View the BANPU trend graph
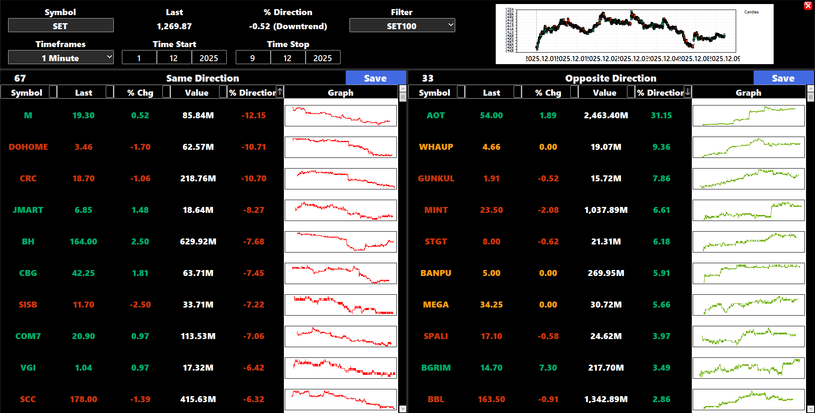The image size is (815, 413). (x=748, y=273)
